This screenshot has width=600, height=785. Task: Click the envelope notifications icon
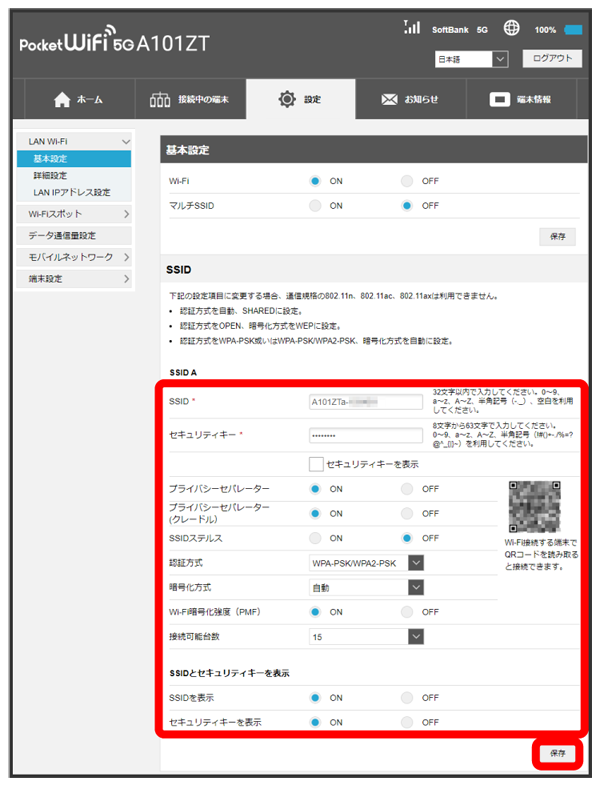point(389,100)
